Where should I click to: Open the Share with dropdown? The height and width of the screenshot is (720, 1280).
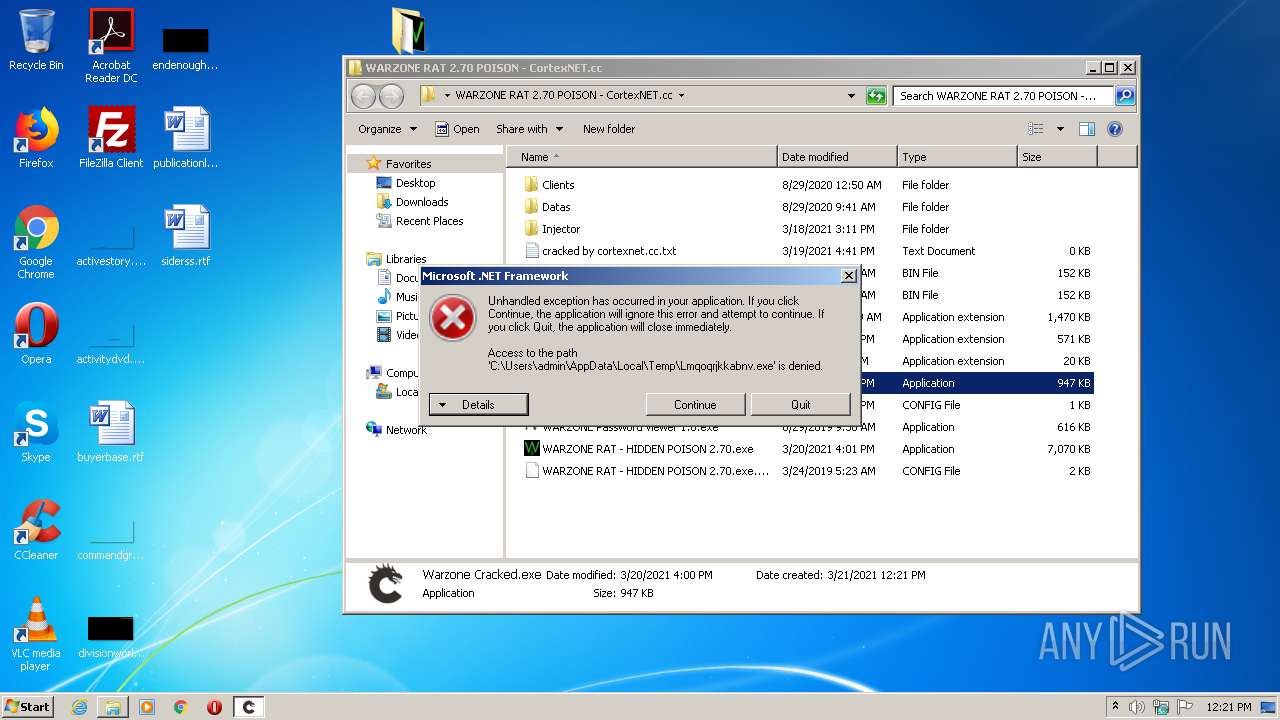[530, 129]
